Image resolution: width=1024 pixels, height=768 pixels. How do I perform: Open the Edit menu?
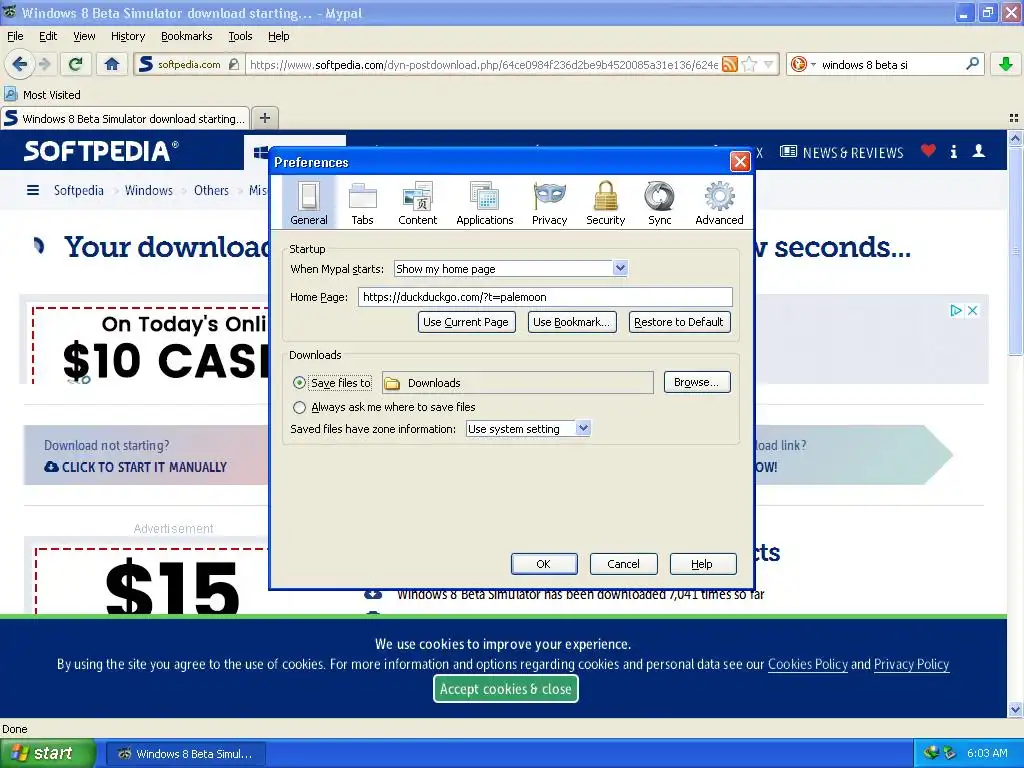pos(48,36)
